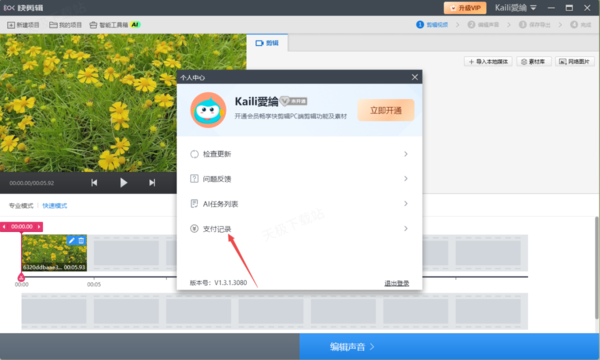Skip to previous frame in preview
Screen dimensions: 600x360
94,183
